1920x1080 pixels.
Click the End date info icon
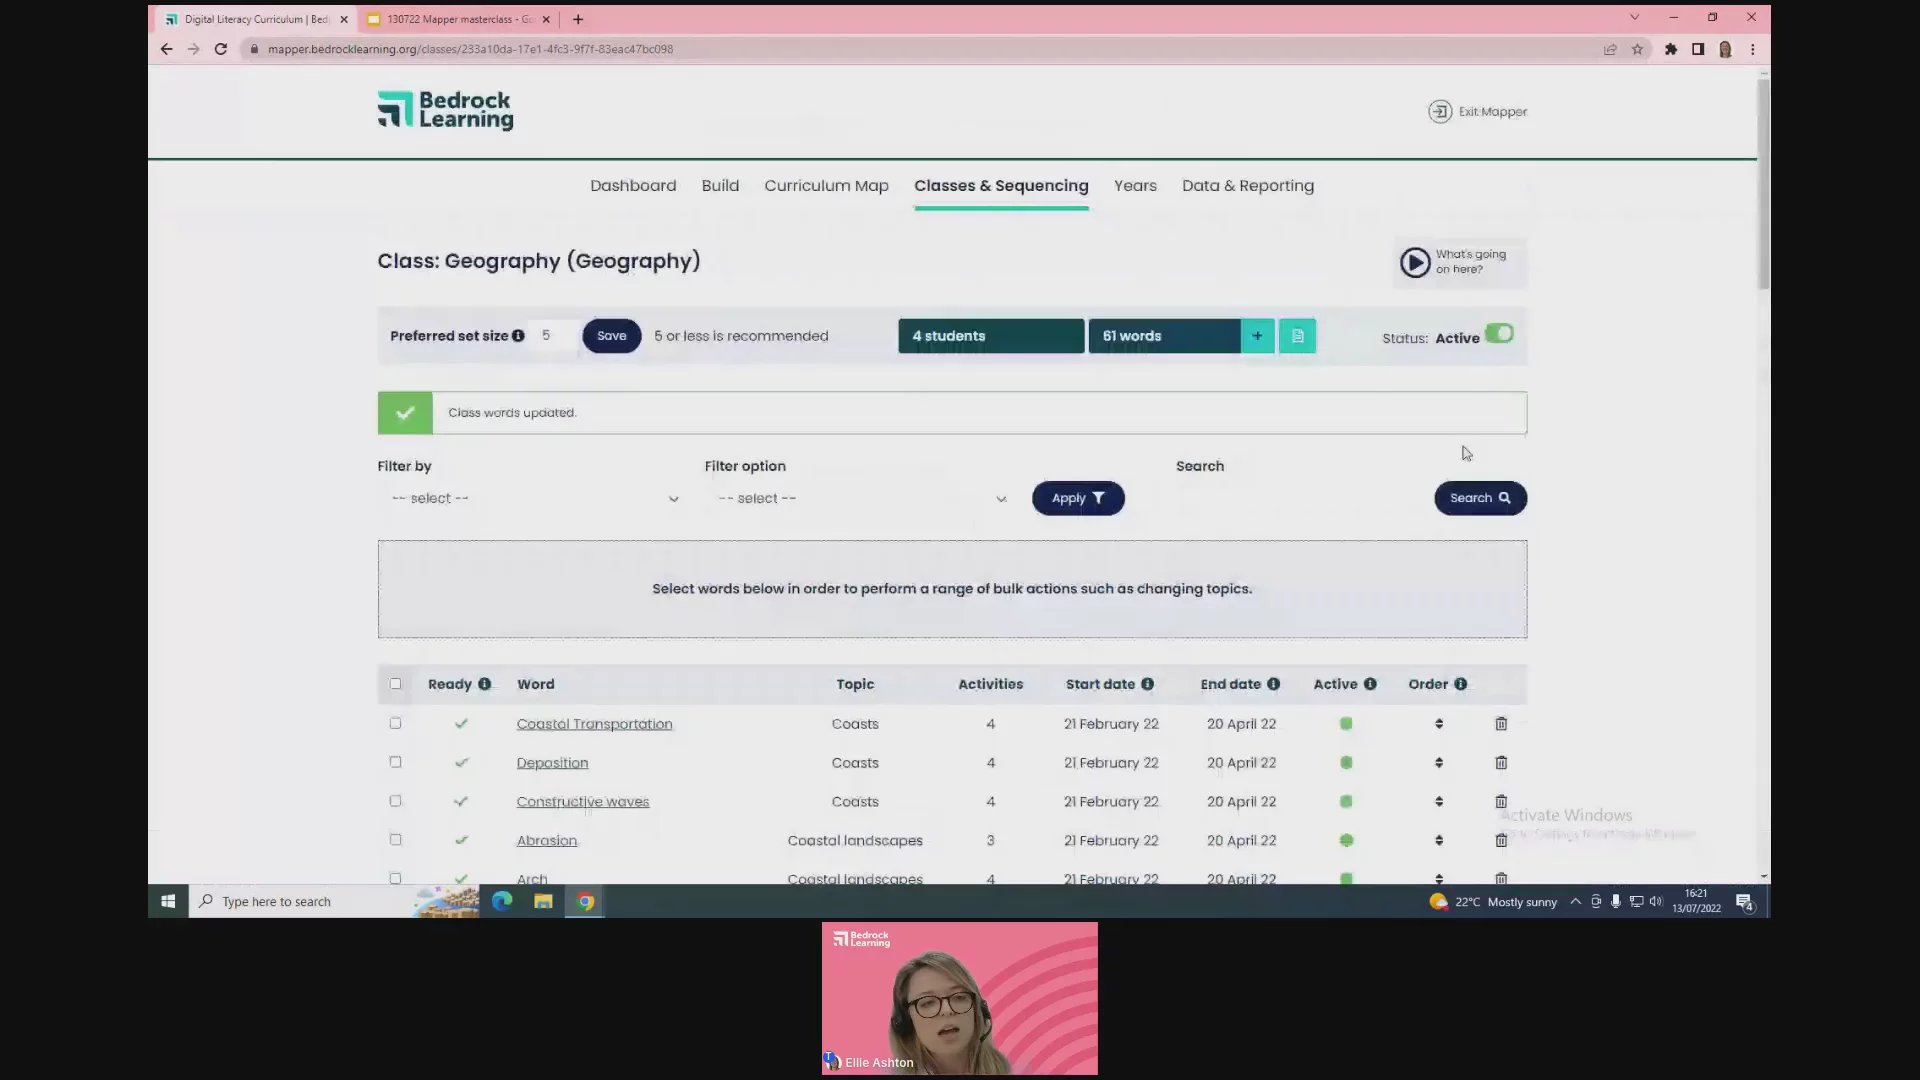point(1273,684)
